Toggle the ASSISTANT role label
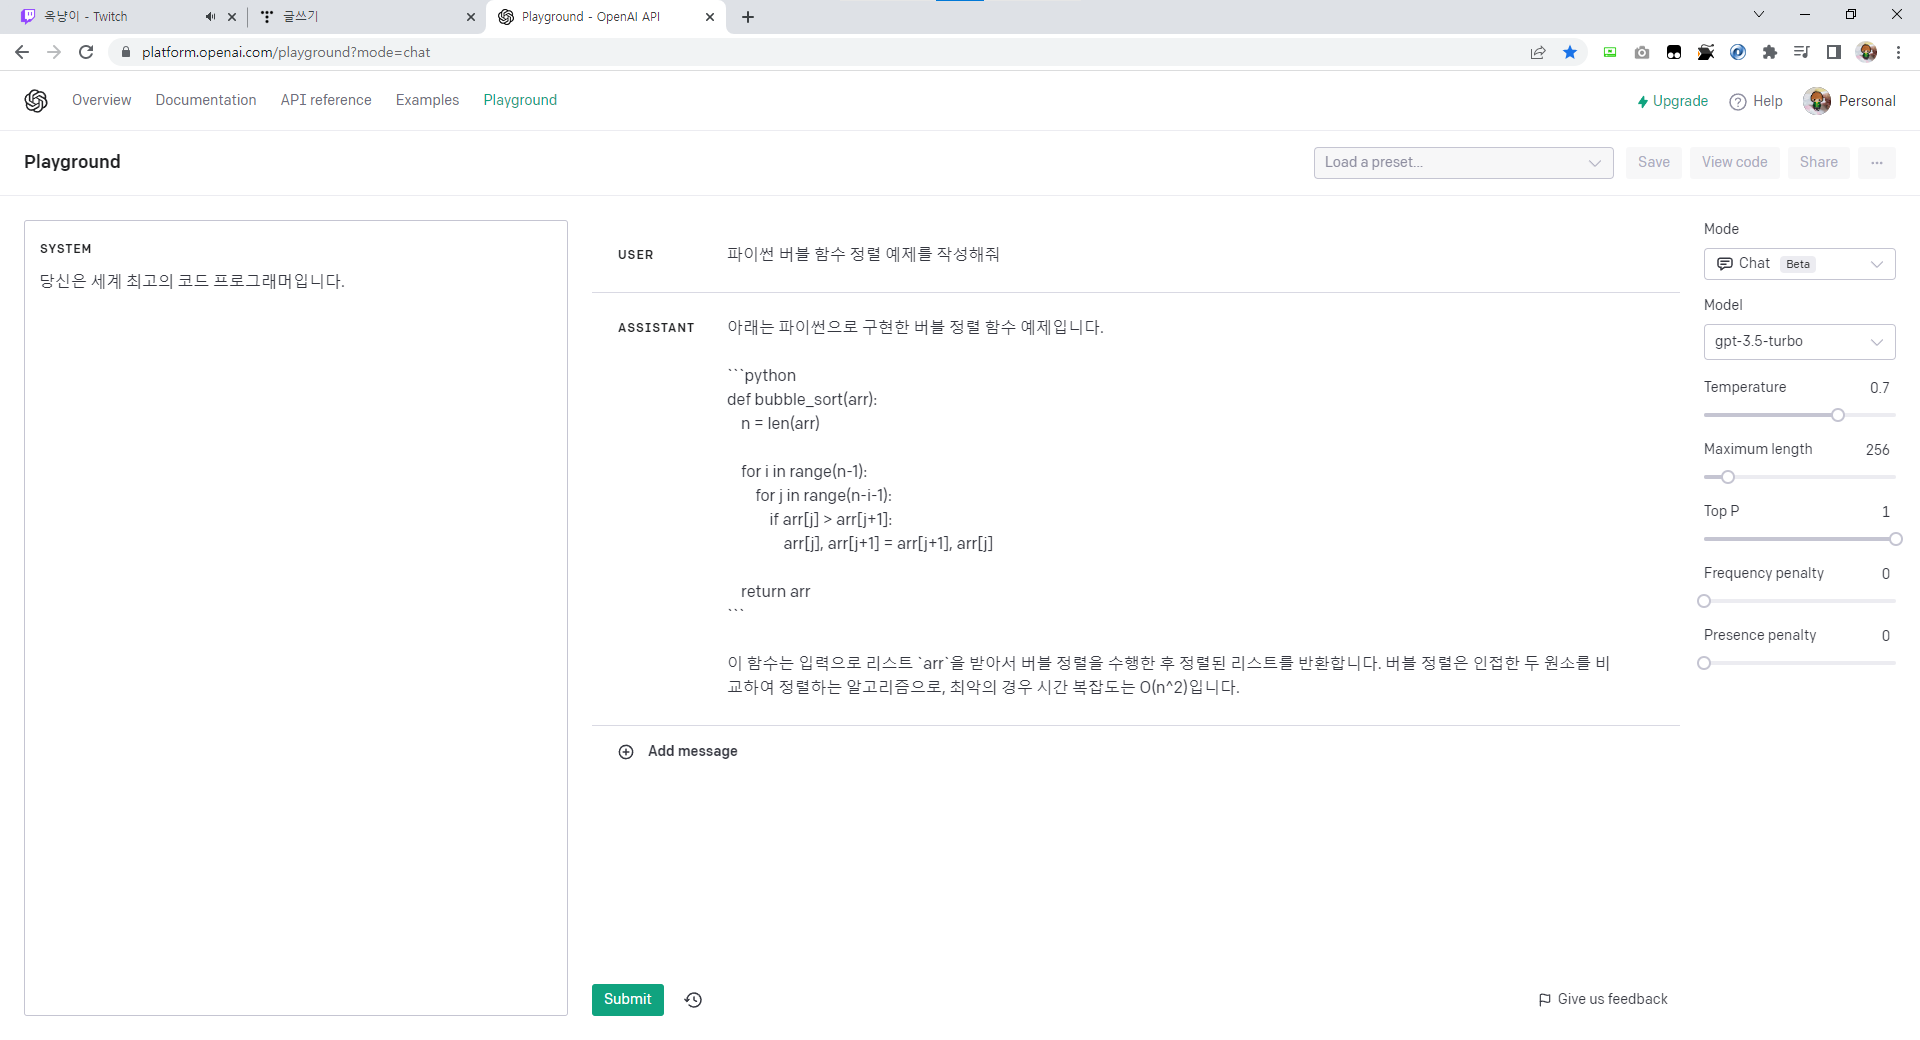The width and height of the screenshot is (1920, 1040). [656, 328]
